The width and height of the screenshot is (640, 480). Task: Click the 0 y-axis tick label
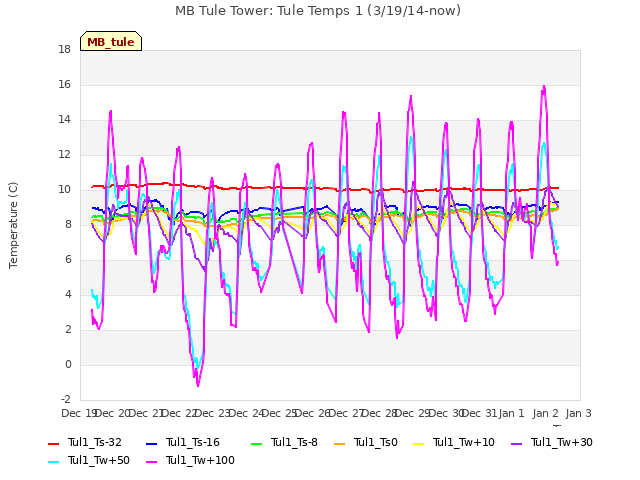[68, 364]
